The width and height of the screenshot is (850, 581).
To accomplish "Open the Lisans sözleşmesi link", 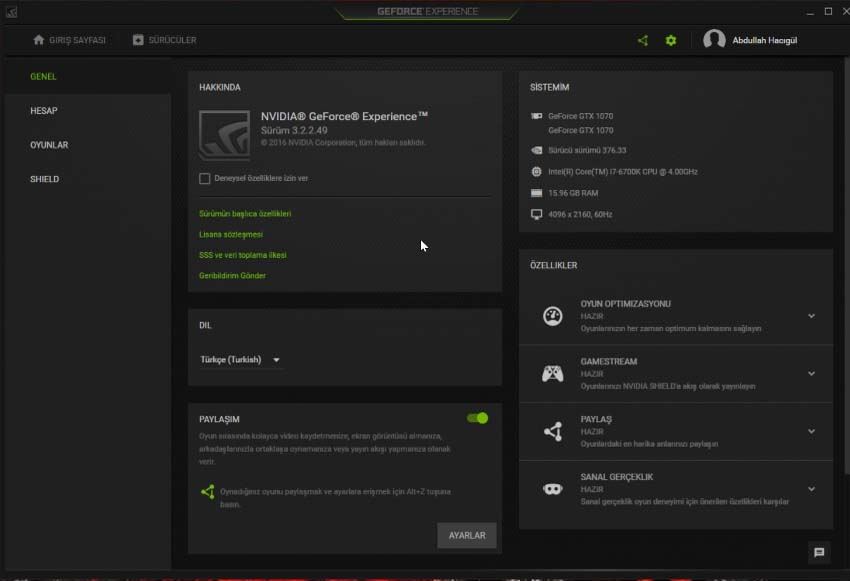I will click(x=231, y=234).
